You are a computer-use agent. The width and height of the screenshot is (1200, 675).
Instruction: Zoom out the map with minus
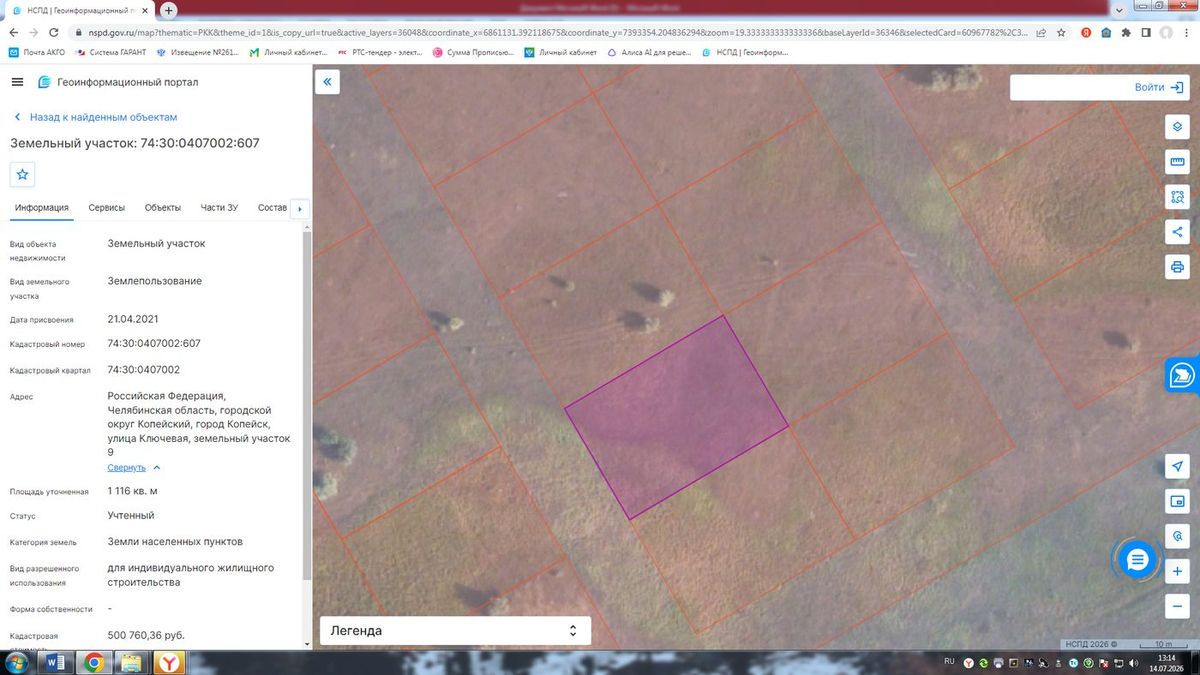[x=1177, y=606]
